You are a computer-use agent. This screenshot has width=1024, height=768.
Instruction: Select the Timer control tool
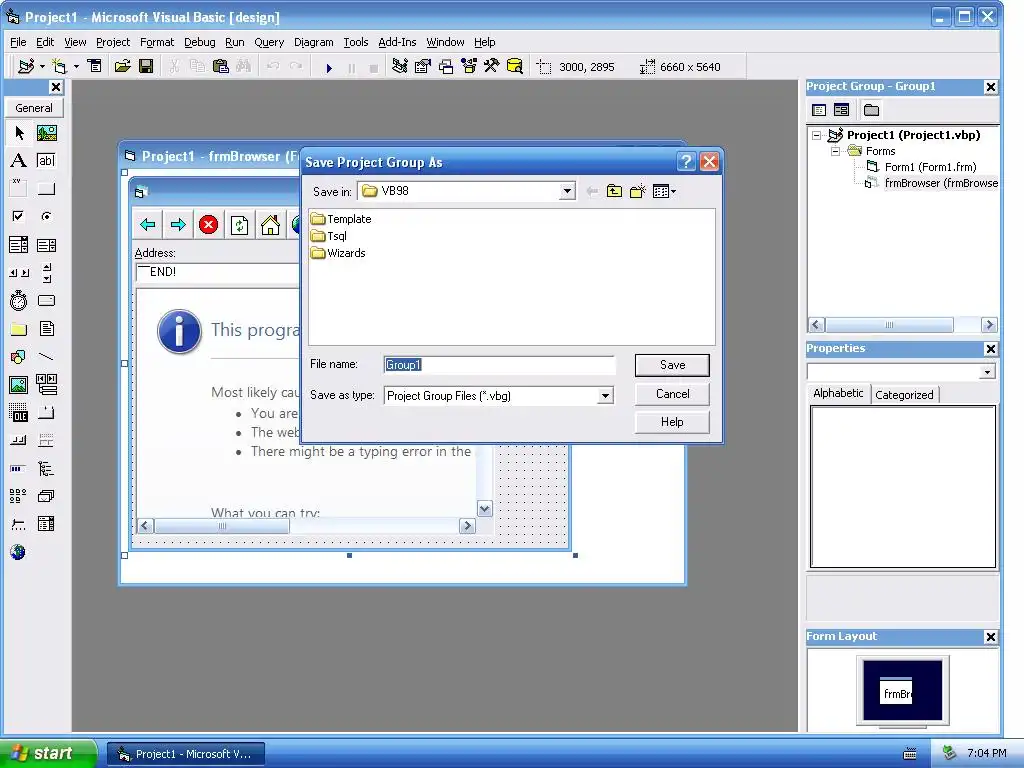(19, 300)
